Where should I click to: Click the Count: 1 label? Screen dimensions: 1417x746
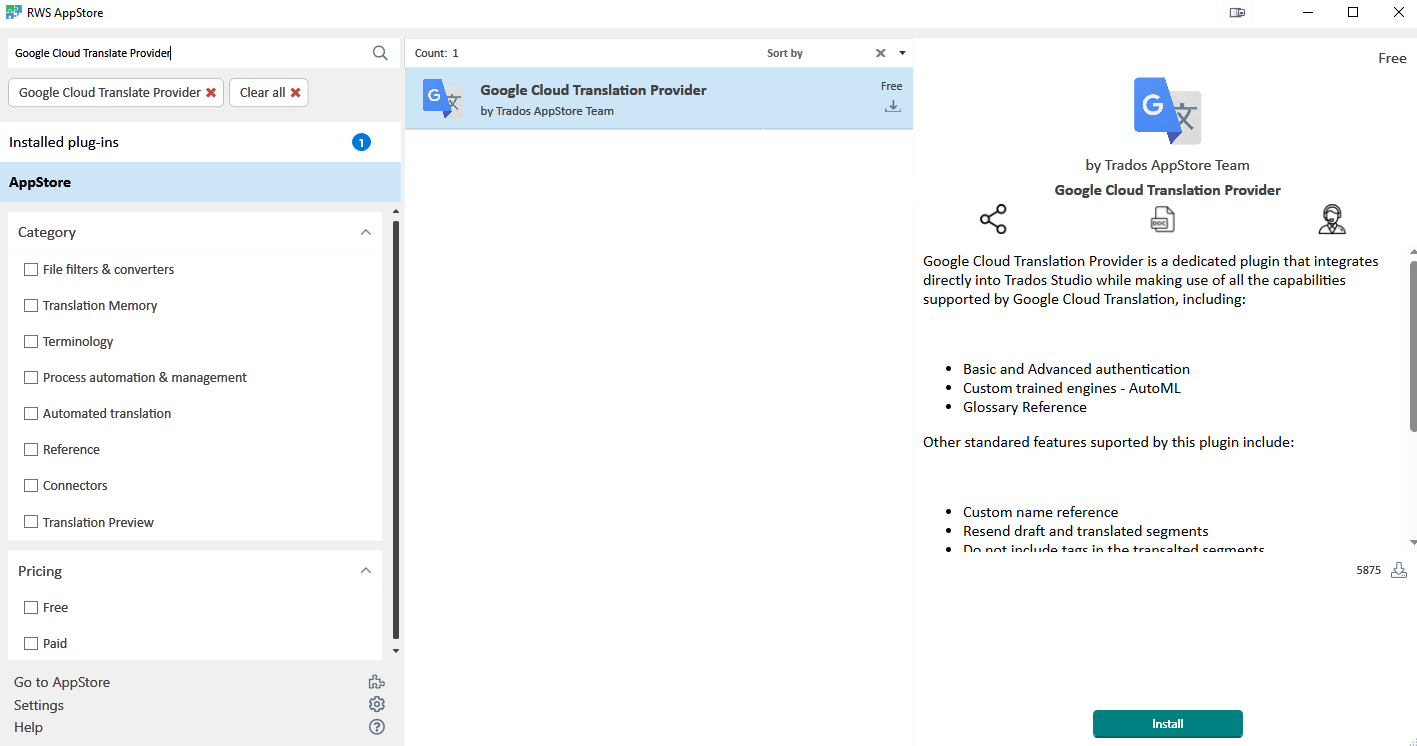[437, 53]
